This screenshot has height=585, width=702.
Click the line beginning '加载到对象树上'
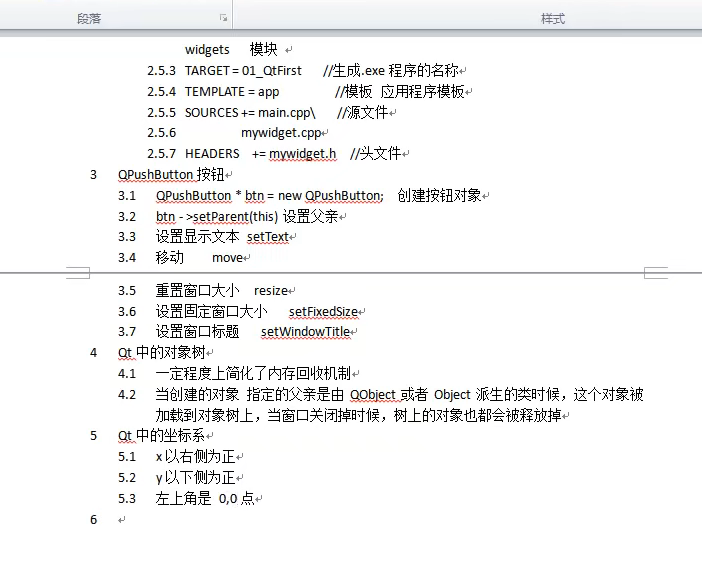pyautogui.click(x=359, y=415)
